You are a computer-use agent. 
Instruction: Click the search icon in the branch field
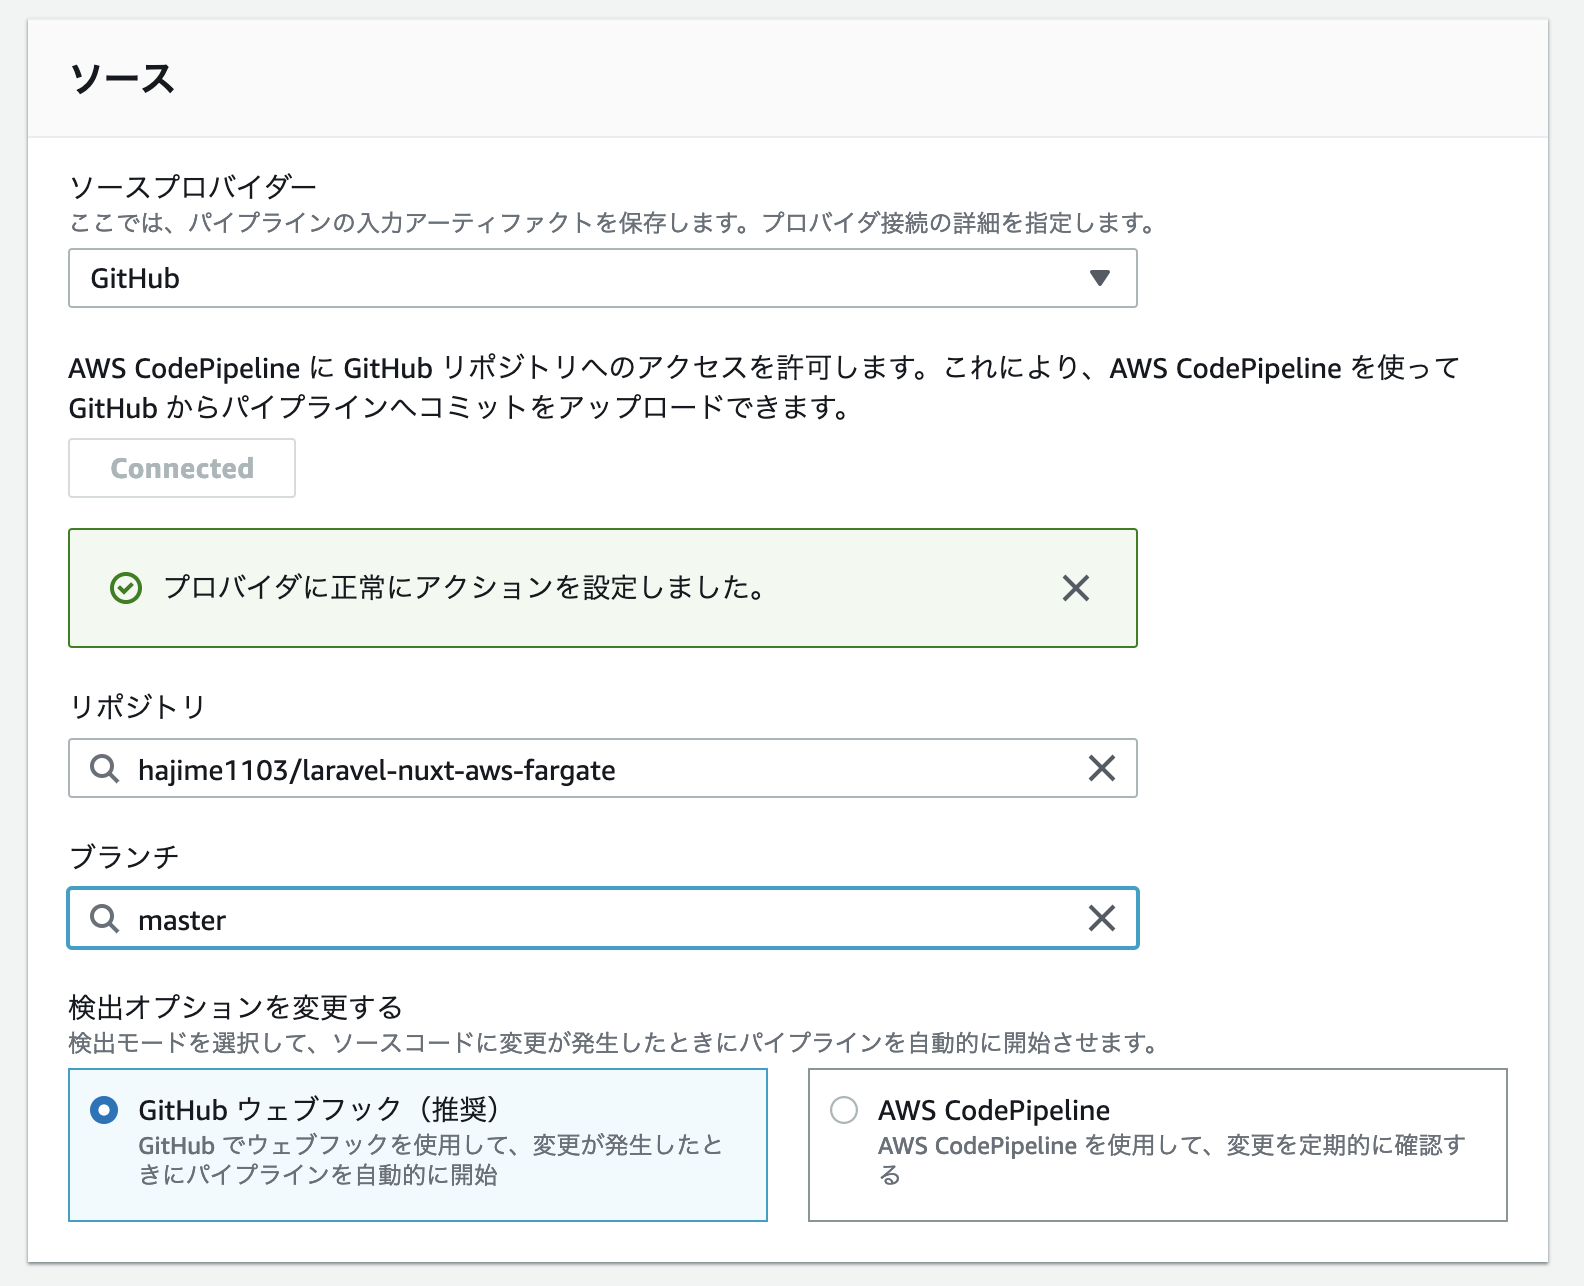pos(104,918)
